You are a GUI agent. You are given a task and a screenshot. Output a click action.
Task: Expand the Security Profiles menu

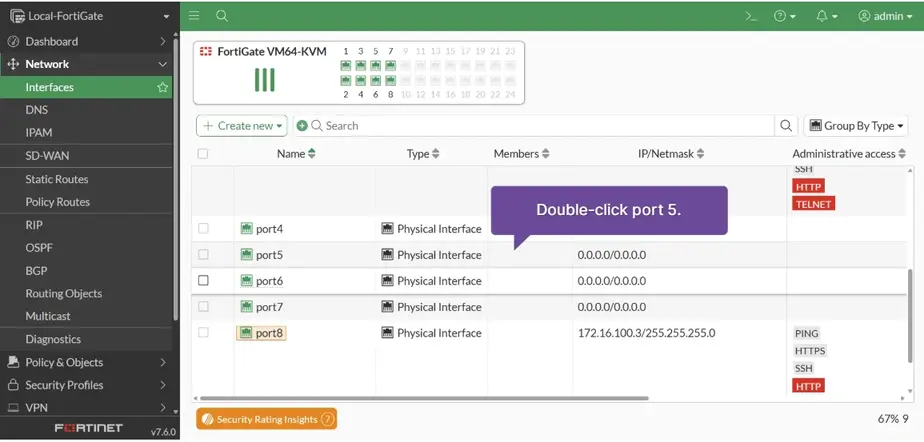coord(87,385)
